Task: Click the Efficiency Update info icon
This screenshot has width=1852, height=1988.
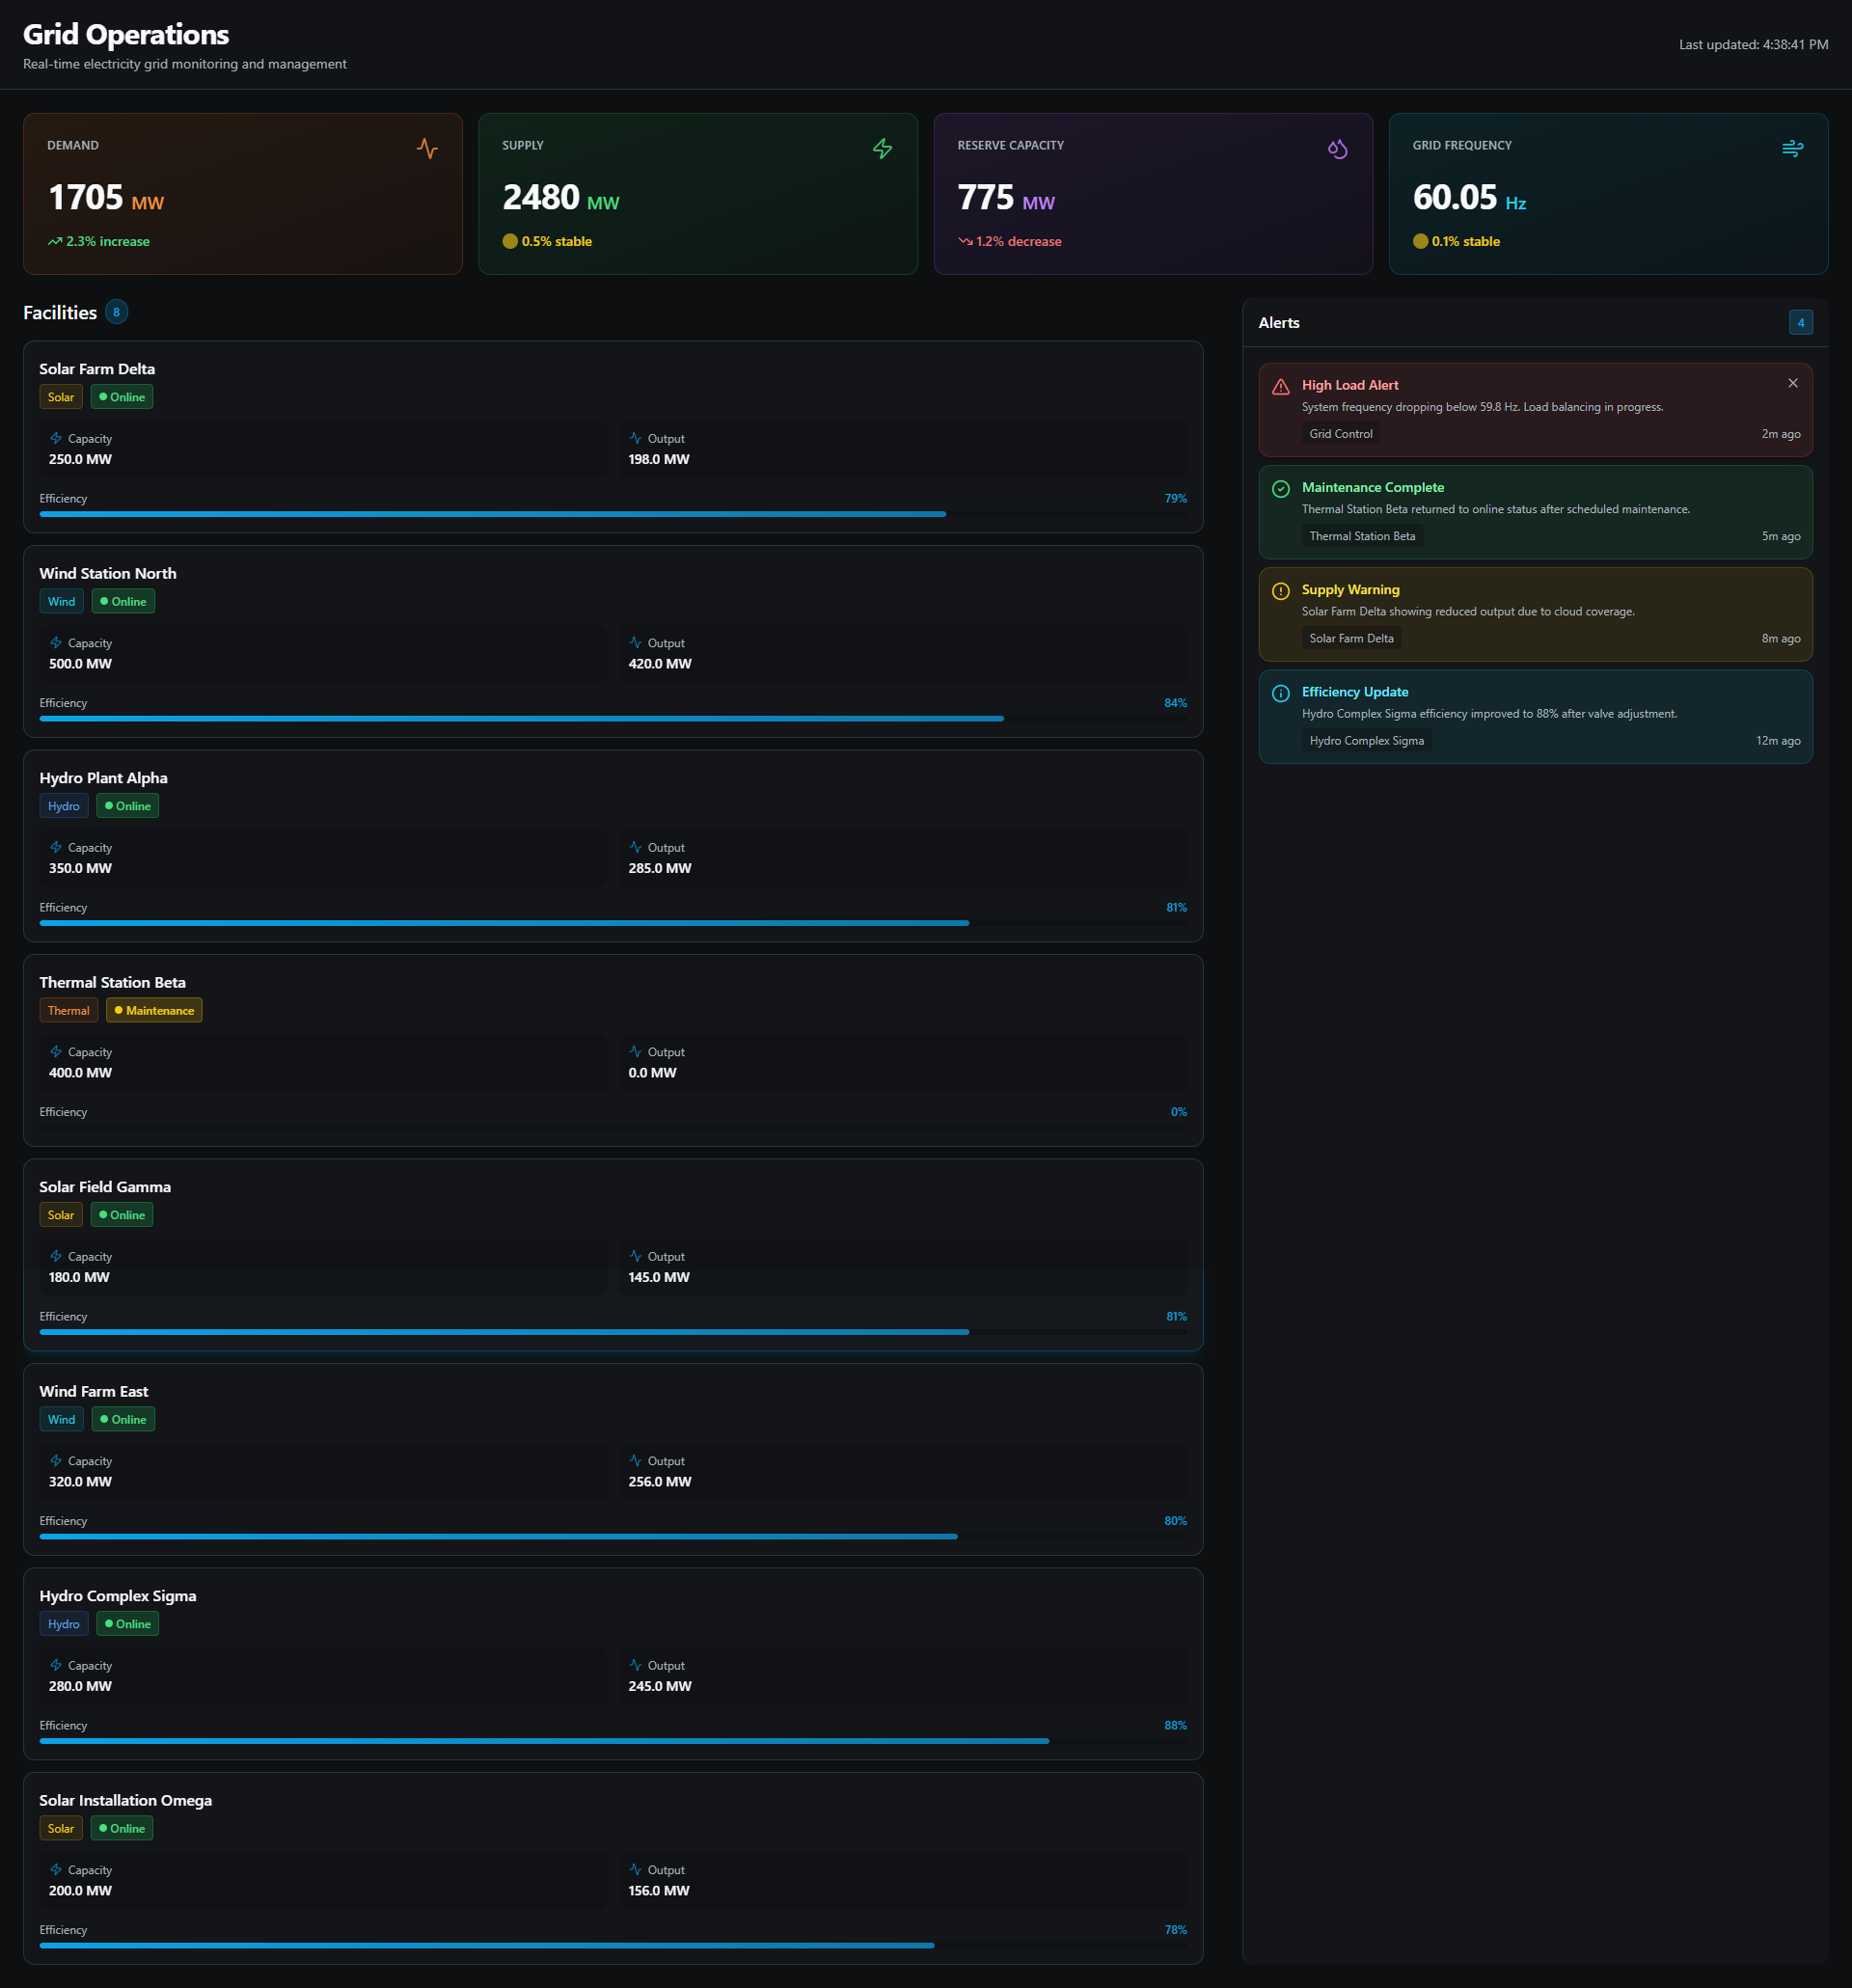Action: pos(1281,692)
